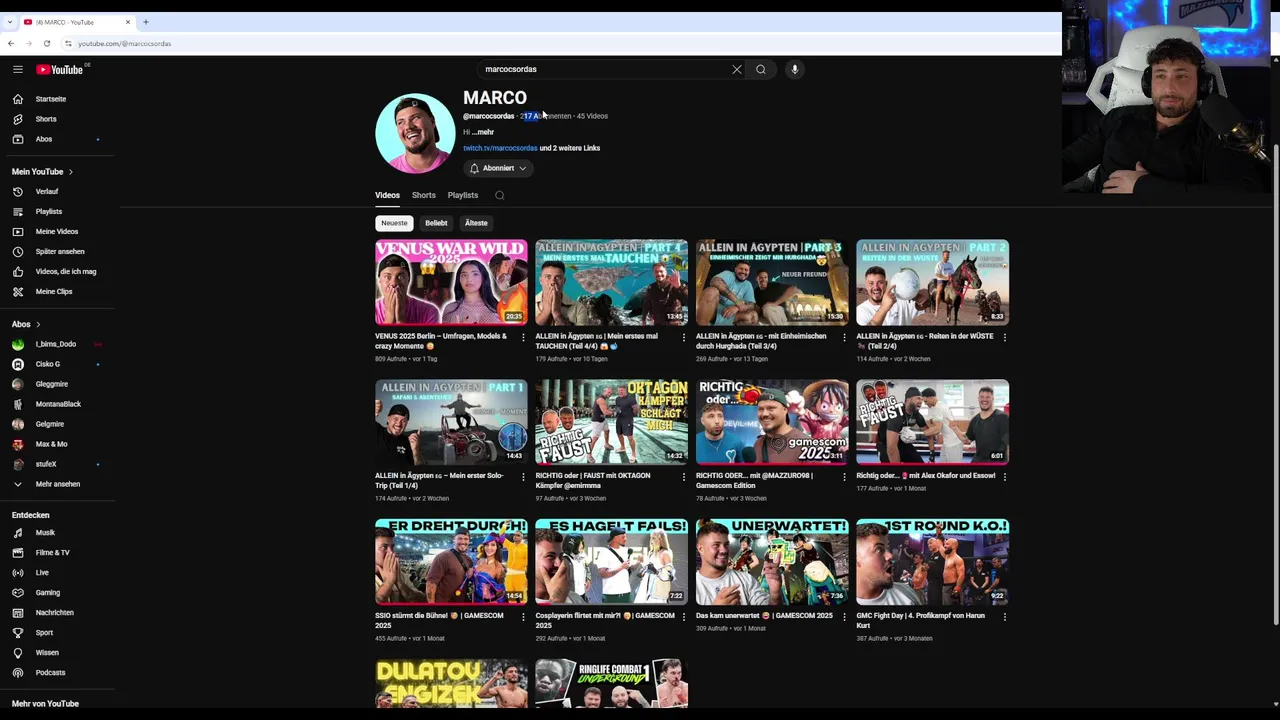Open OKTAGON Kämpfer thumbnail
Viewport: 1280px width, 720px height.
point(612,422)
